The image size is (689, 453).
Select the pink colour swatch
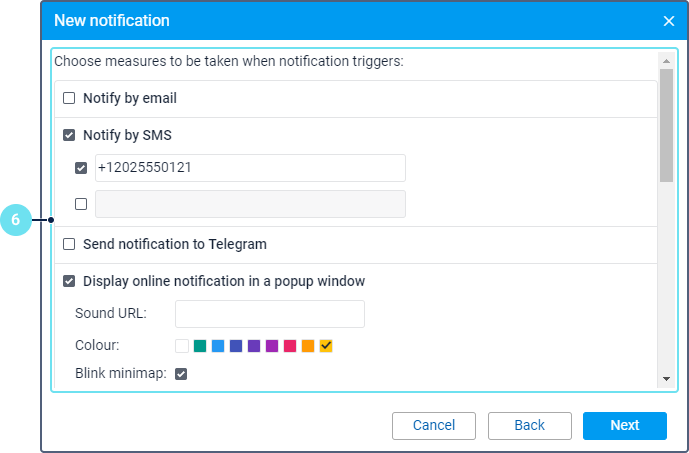(290, 346)
